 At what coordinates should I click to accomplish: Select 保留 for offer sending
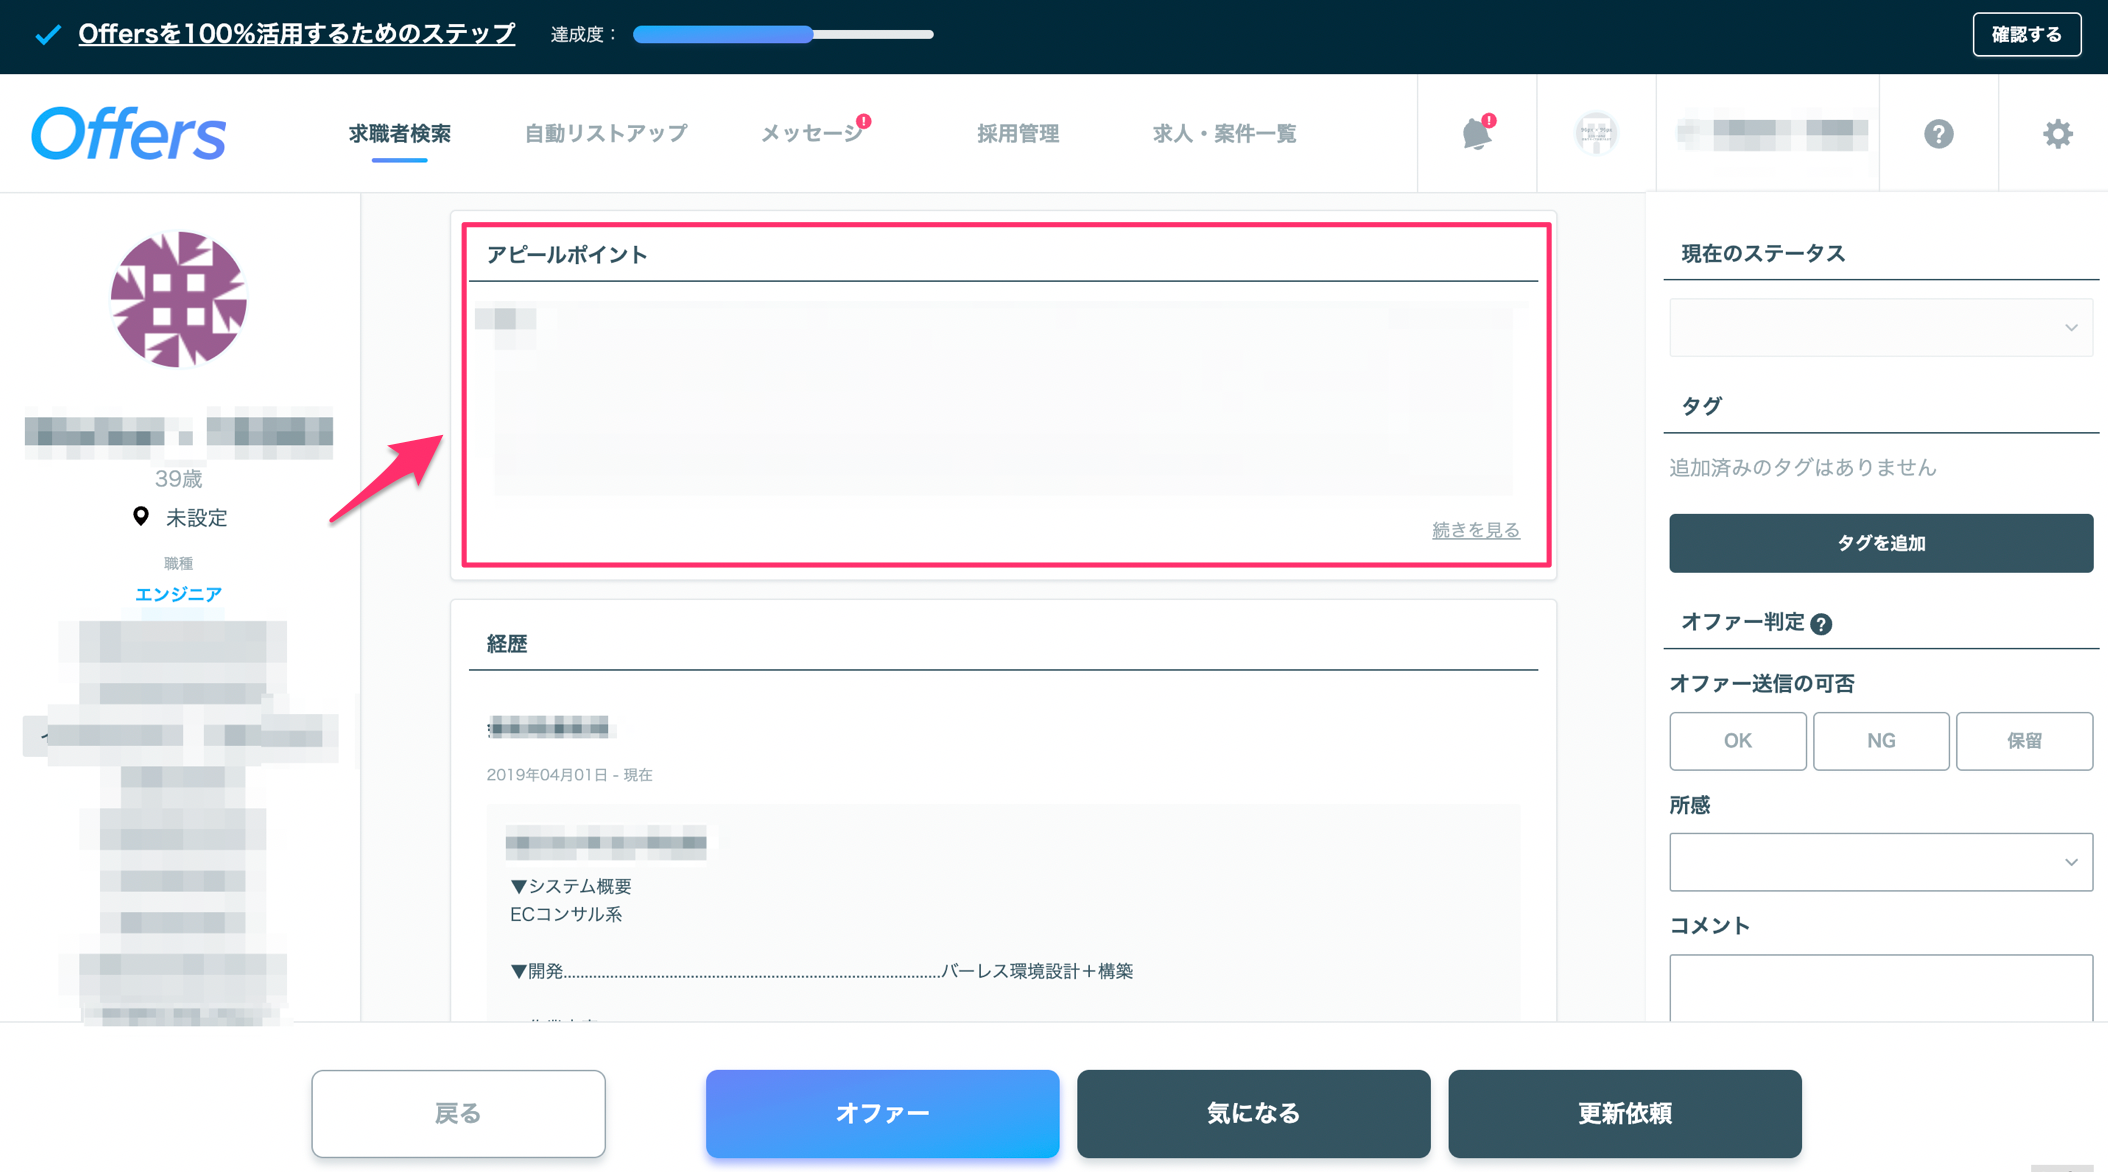(2024, 741)
